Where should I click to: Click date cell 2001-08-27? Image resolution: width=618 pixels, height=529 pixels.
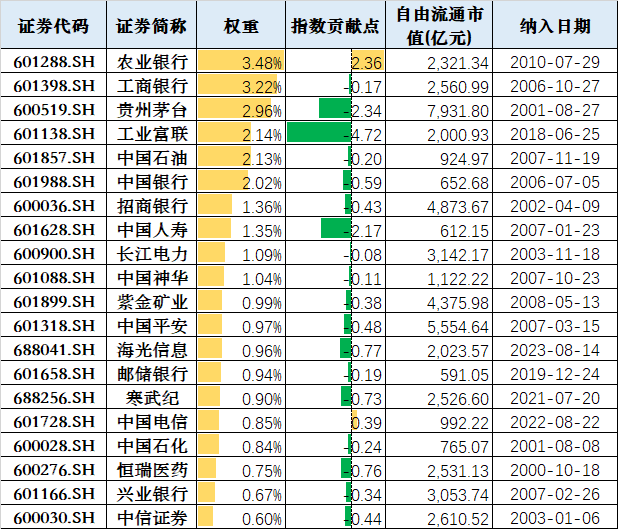(555, 109)
